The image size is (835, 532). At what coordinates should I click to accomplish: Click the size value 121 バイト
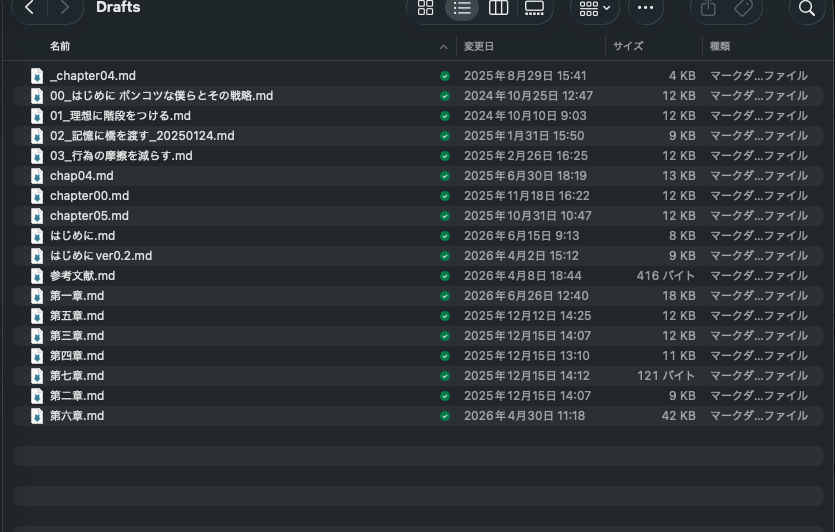666,376
